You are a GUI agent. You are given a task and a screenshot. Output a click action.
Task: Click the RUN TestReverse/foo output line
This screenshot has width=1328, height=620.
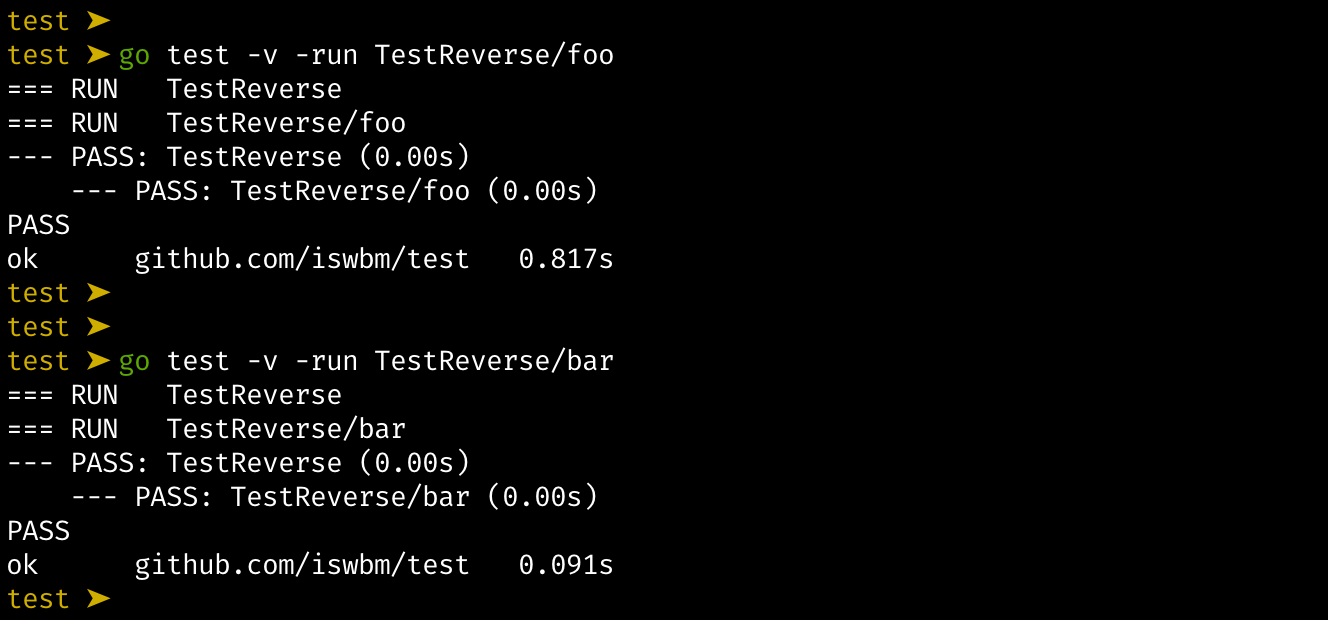point(206,123)
